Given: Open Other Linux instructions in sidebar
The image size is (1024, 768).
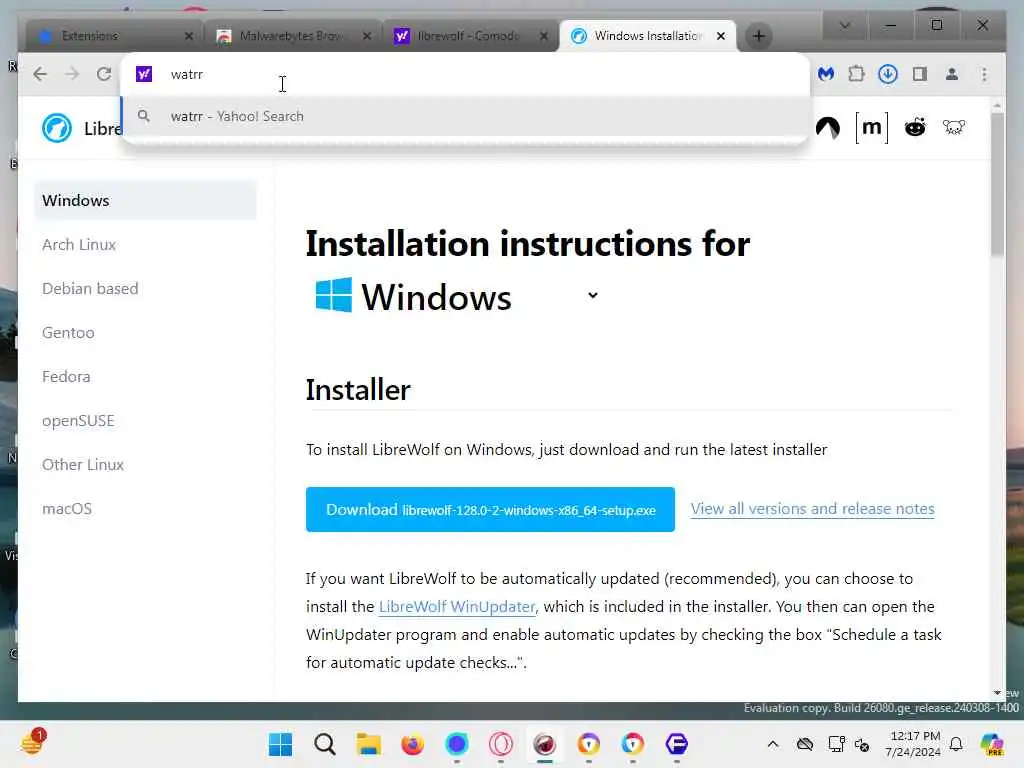Looking at the screenshot, I should (83, 464).
